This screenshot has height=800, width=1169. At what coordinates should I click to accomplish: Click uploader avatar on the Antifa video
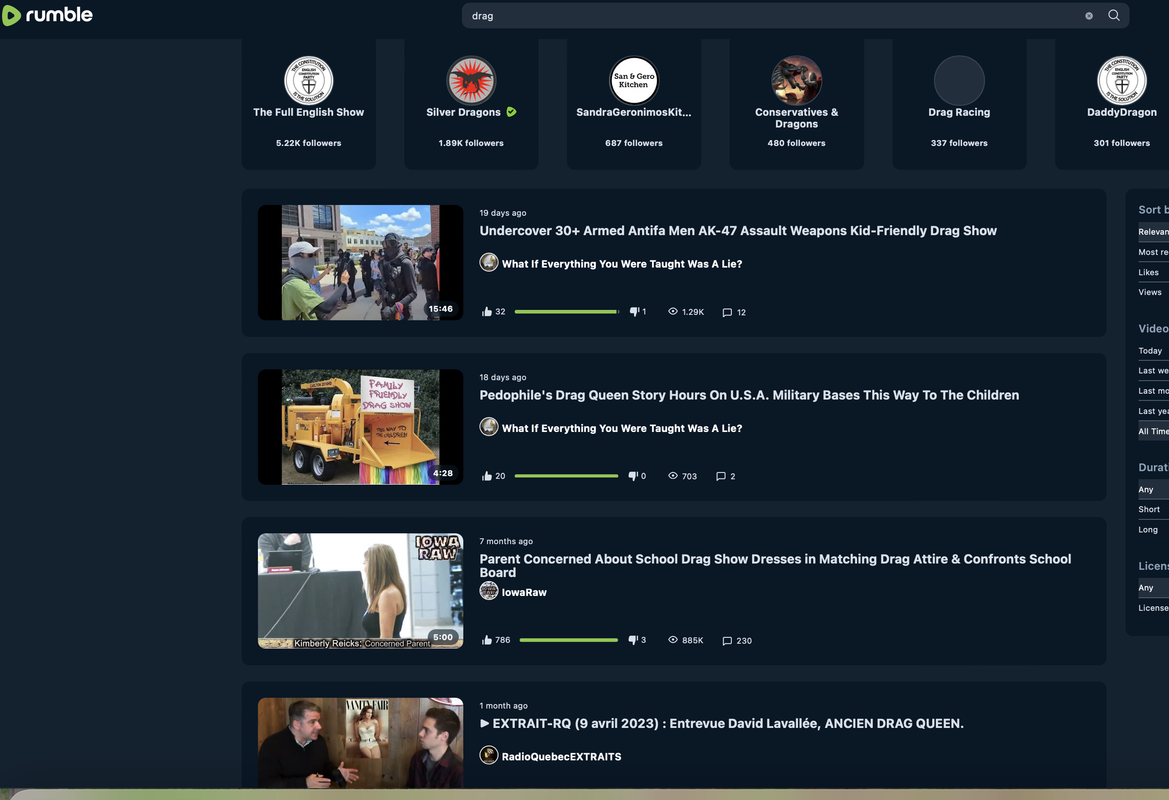point(488,262)
